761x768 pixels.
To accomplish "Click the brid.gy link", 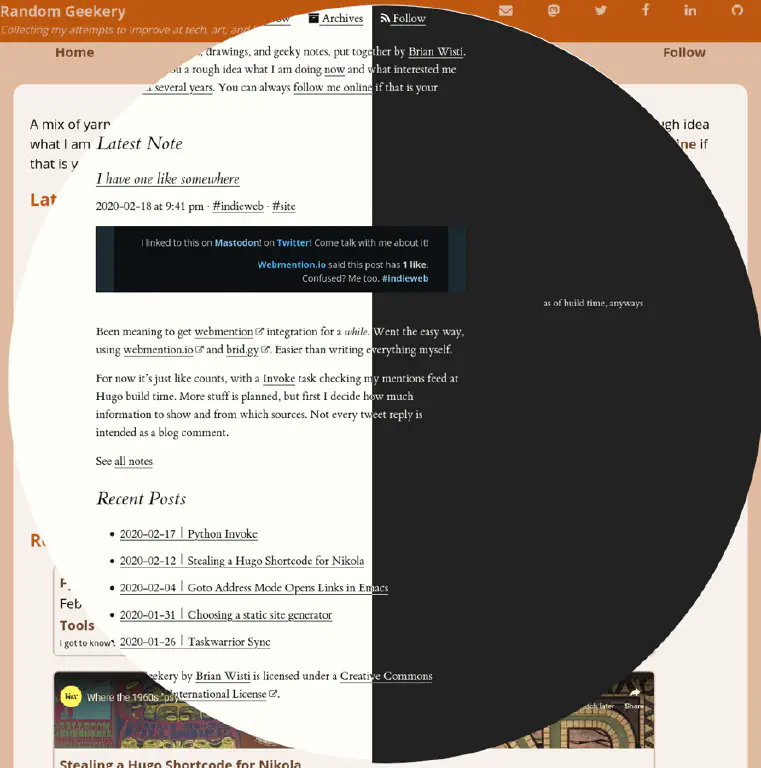I will pos(242,350).
